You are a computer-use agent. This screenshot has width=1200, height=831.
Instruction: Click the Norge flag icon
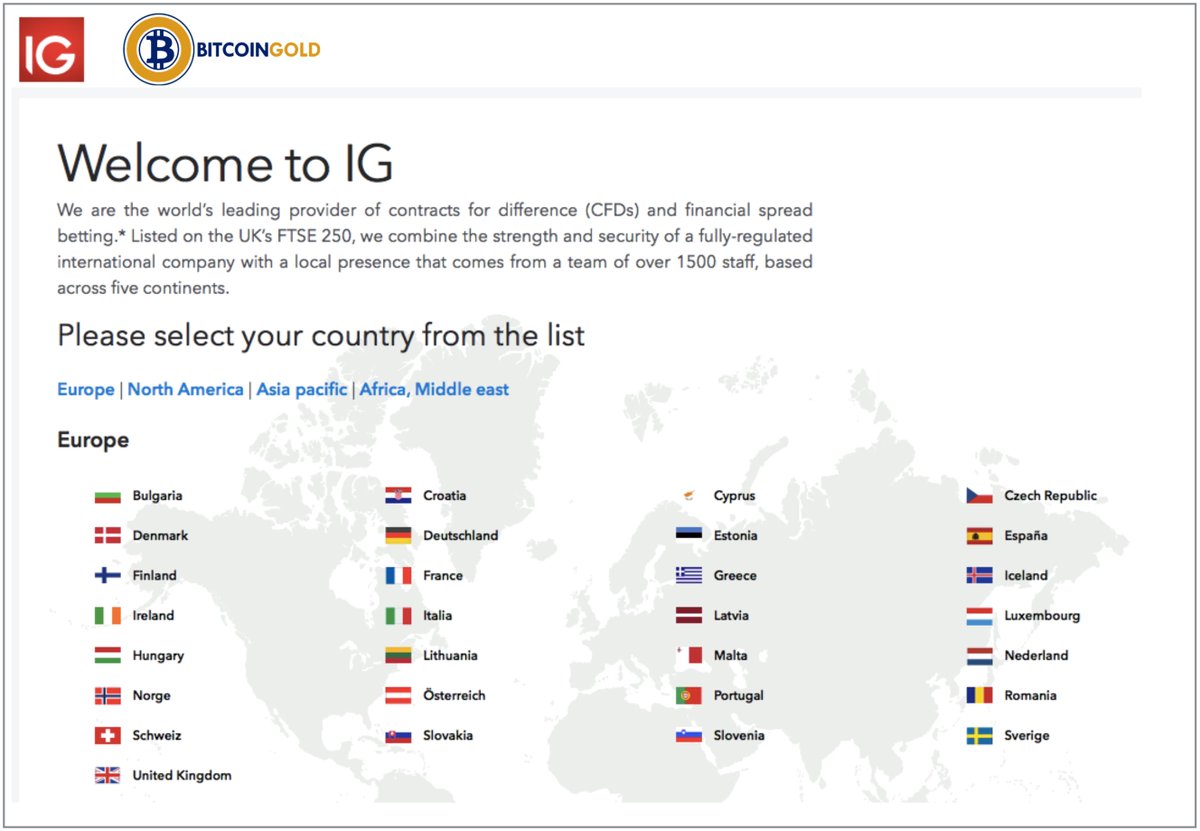click(107, 696)
